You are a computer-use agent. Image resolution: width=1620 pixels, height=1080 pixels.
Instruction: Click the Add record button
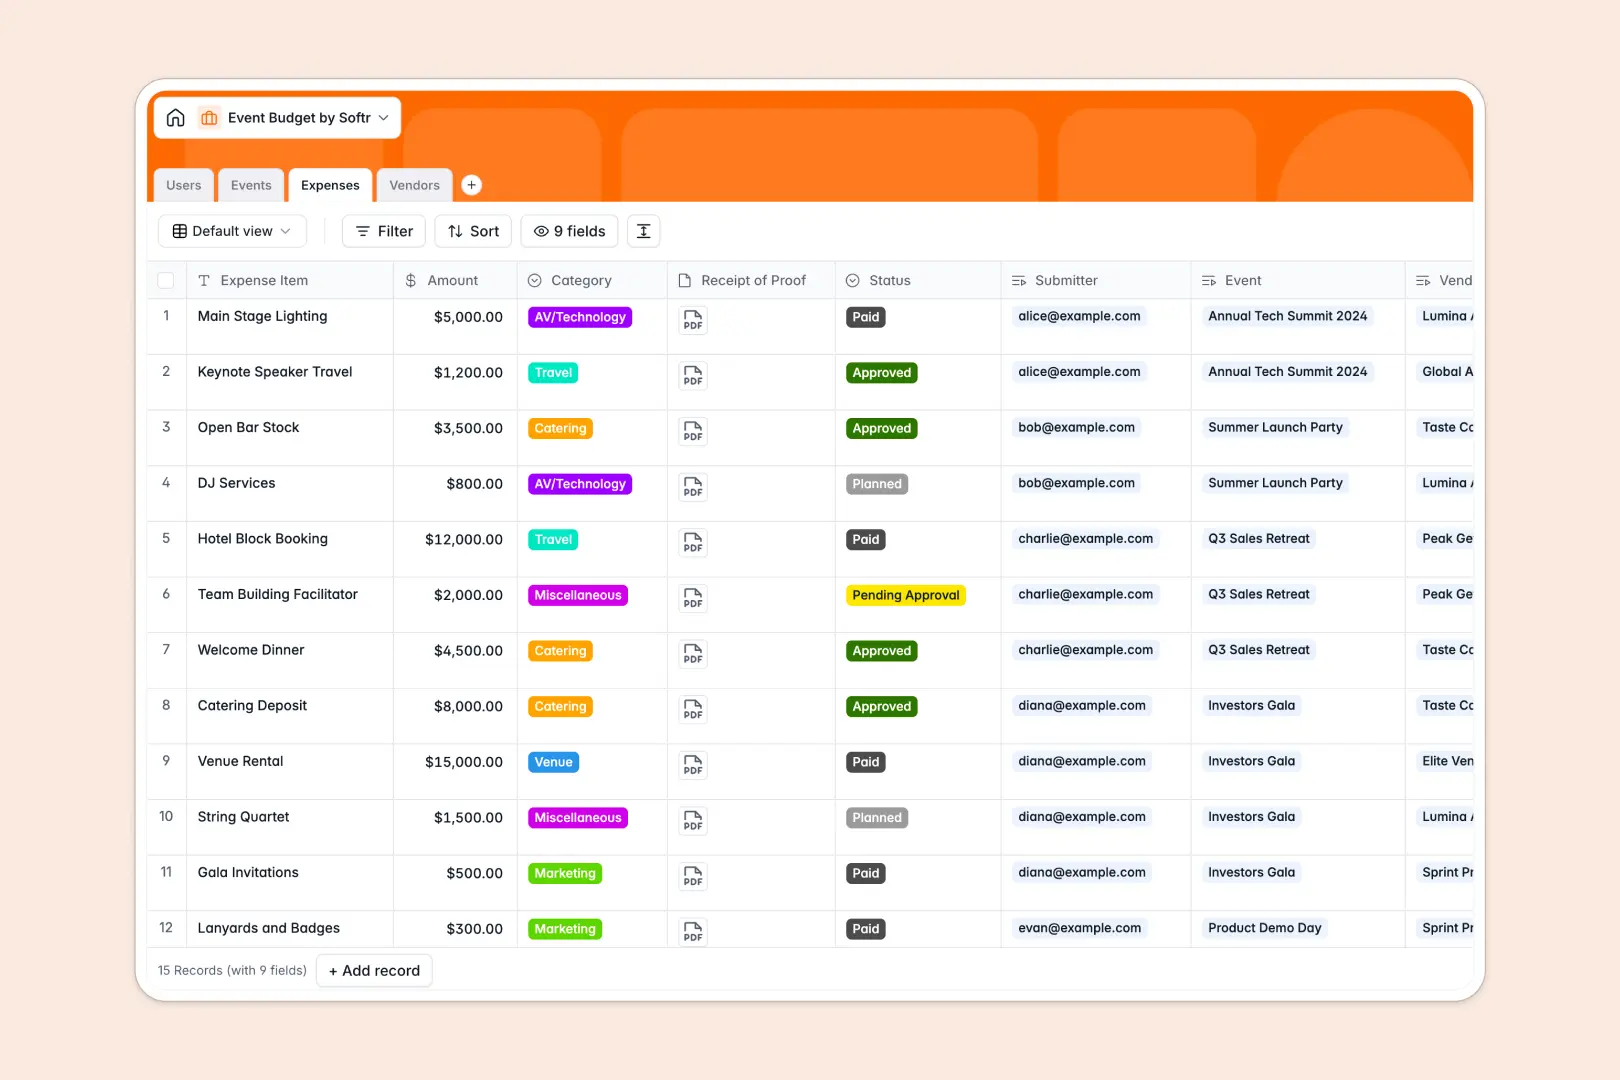pyautogui.click(x=374, y=970)
